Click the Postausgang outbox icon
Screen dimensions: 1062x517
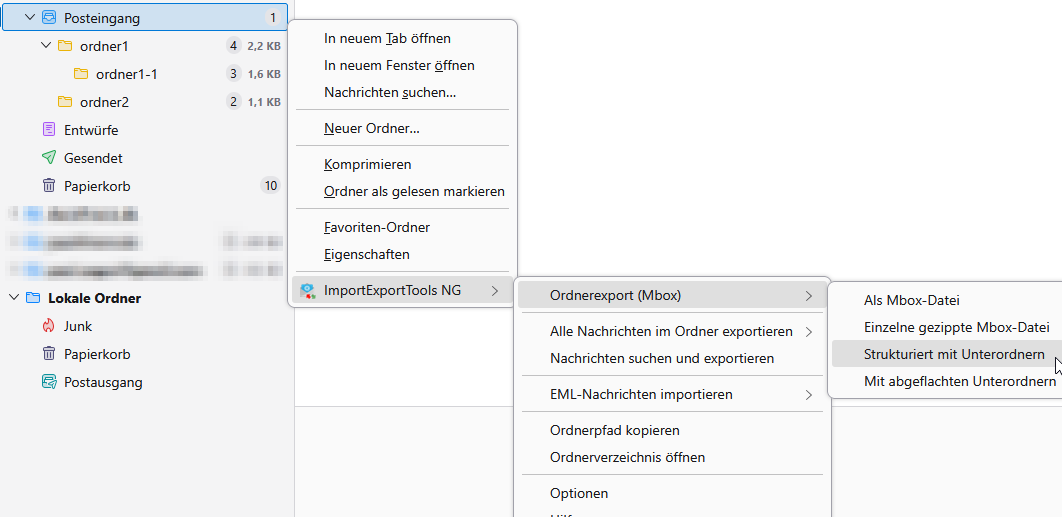tap(49, 382)
